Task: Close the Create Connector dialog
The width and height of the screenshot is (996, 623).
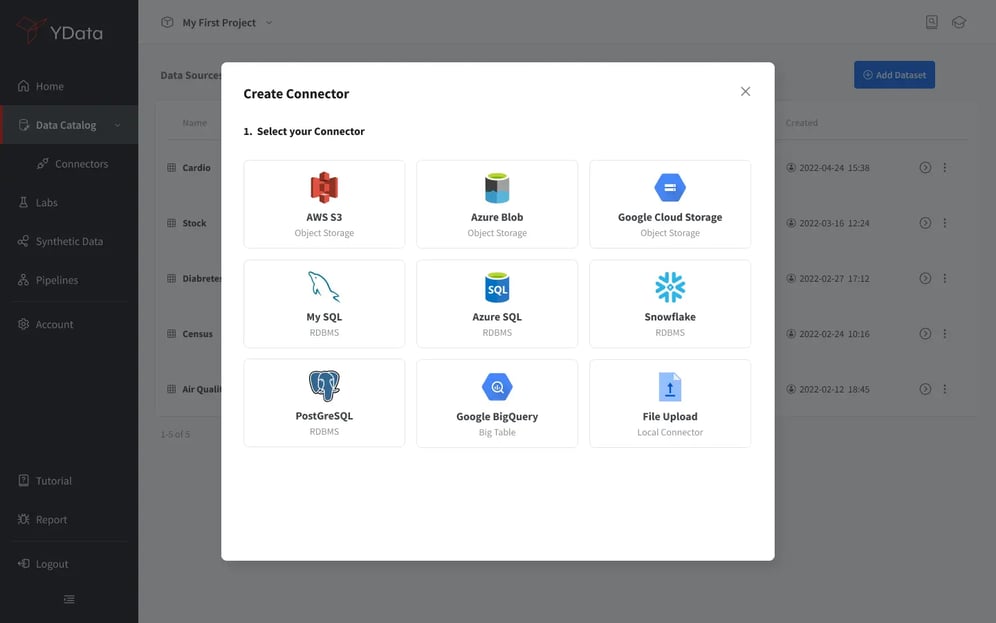Action: [745, 91]
